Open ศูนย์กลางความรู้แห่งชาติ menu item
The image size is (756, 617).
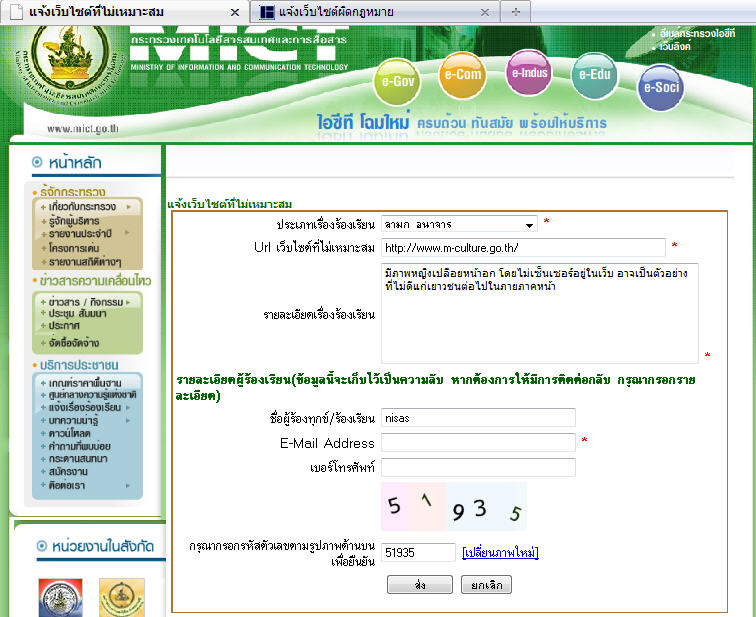click(93, 395)
